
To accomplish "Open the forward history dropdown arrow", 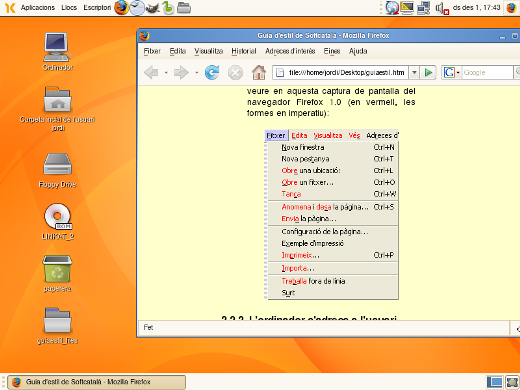I will 197,73.
